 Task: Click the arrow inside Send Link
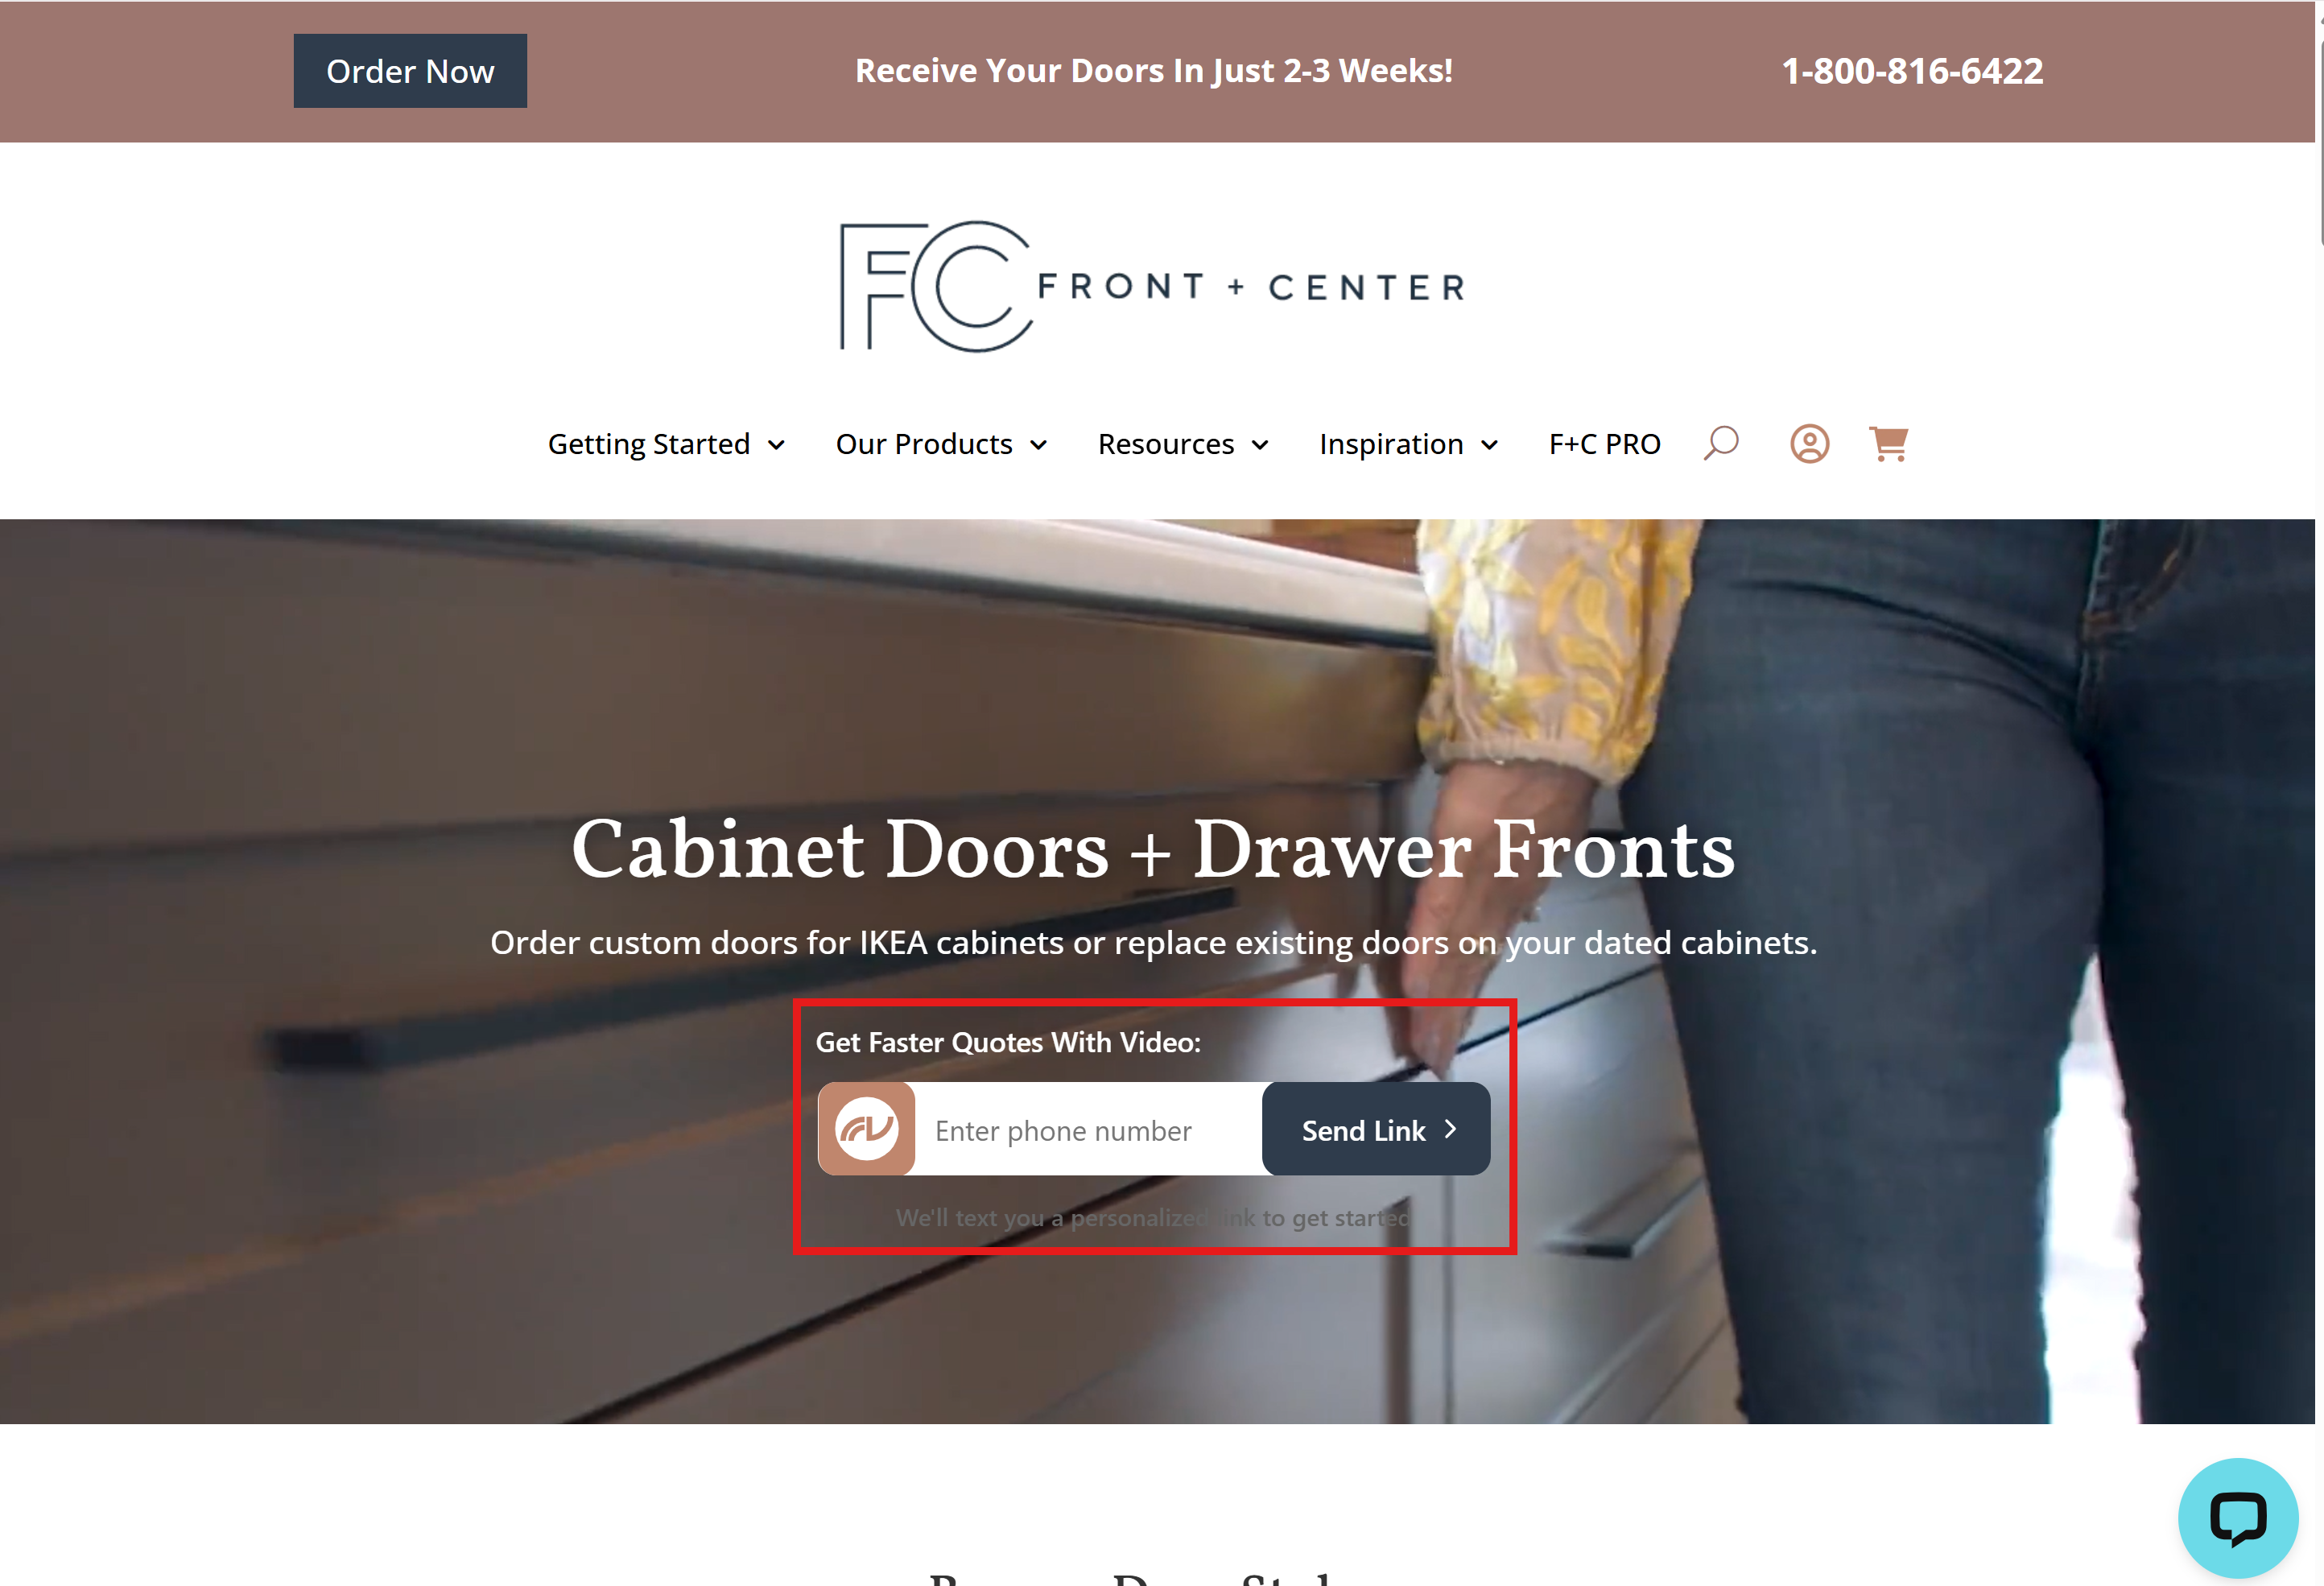(1450, 1129)
